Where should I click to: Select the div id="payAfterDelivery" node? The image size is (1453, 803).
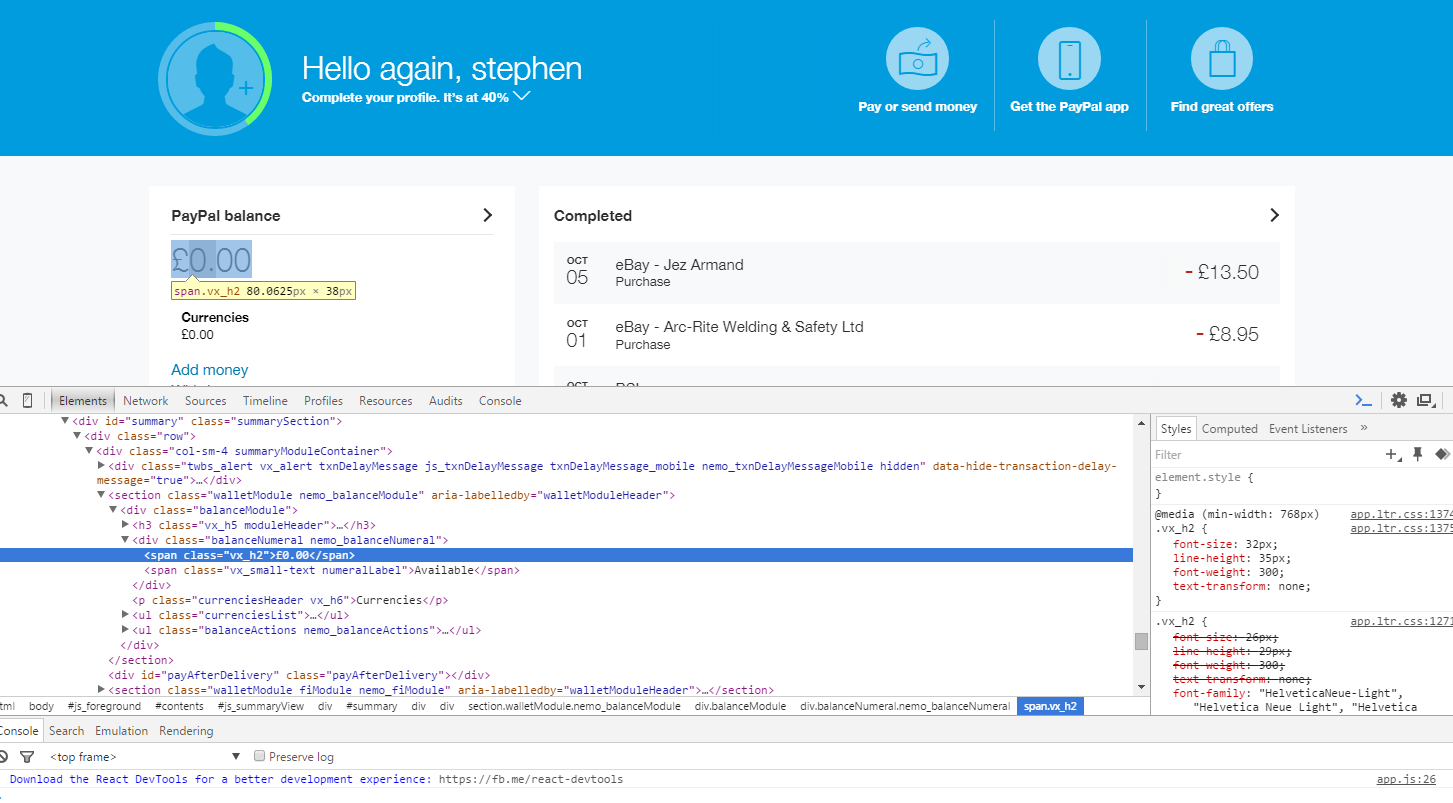[x=299, y=675]
